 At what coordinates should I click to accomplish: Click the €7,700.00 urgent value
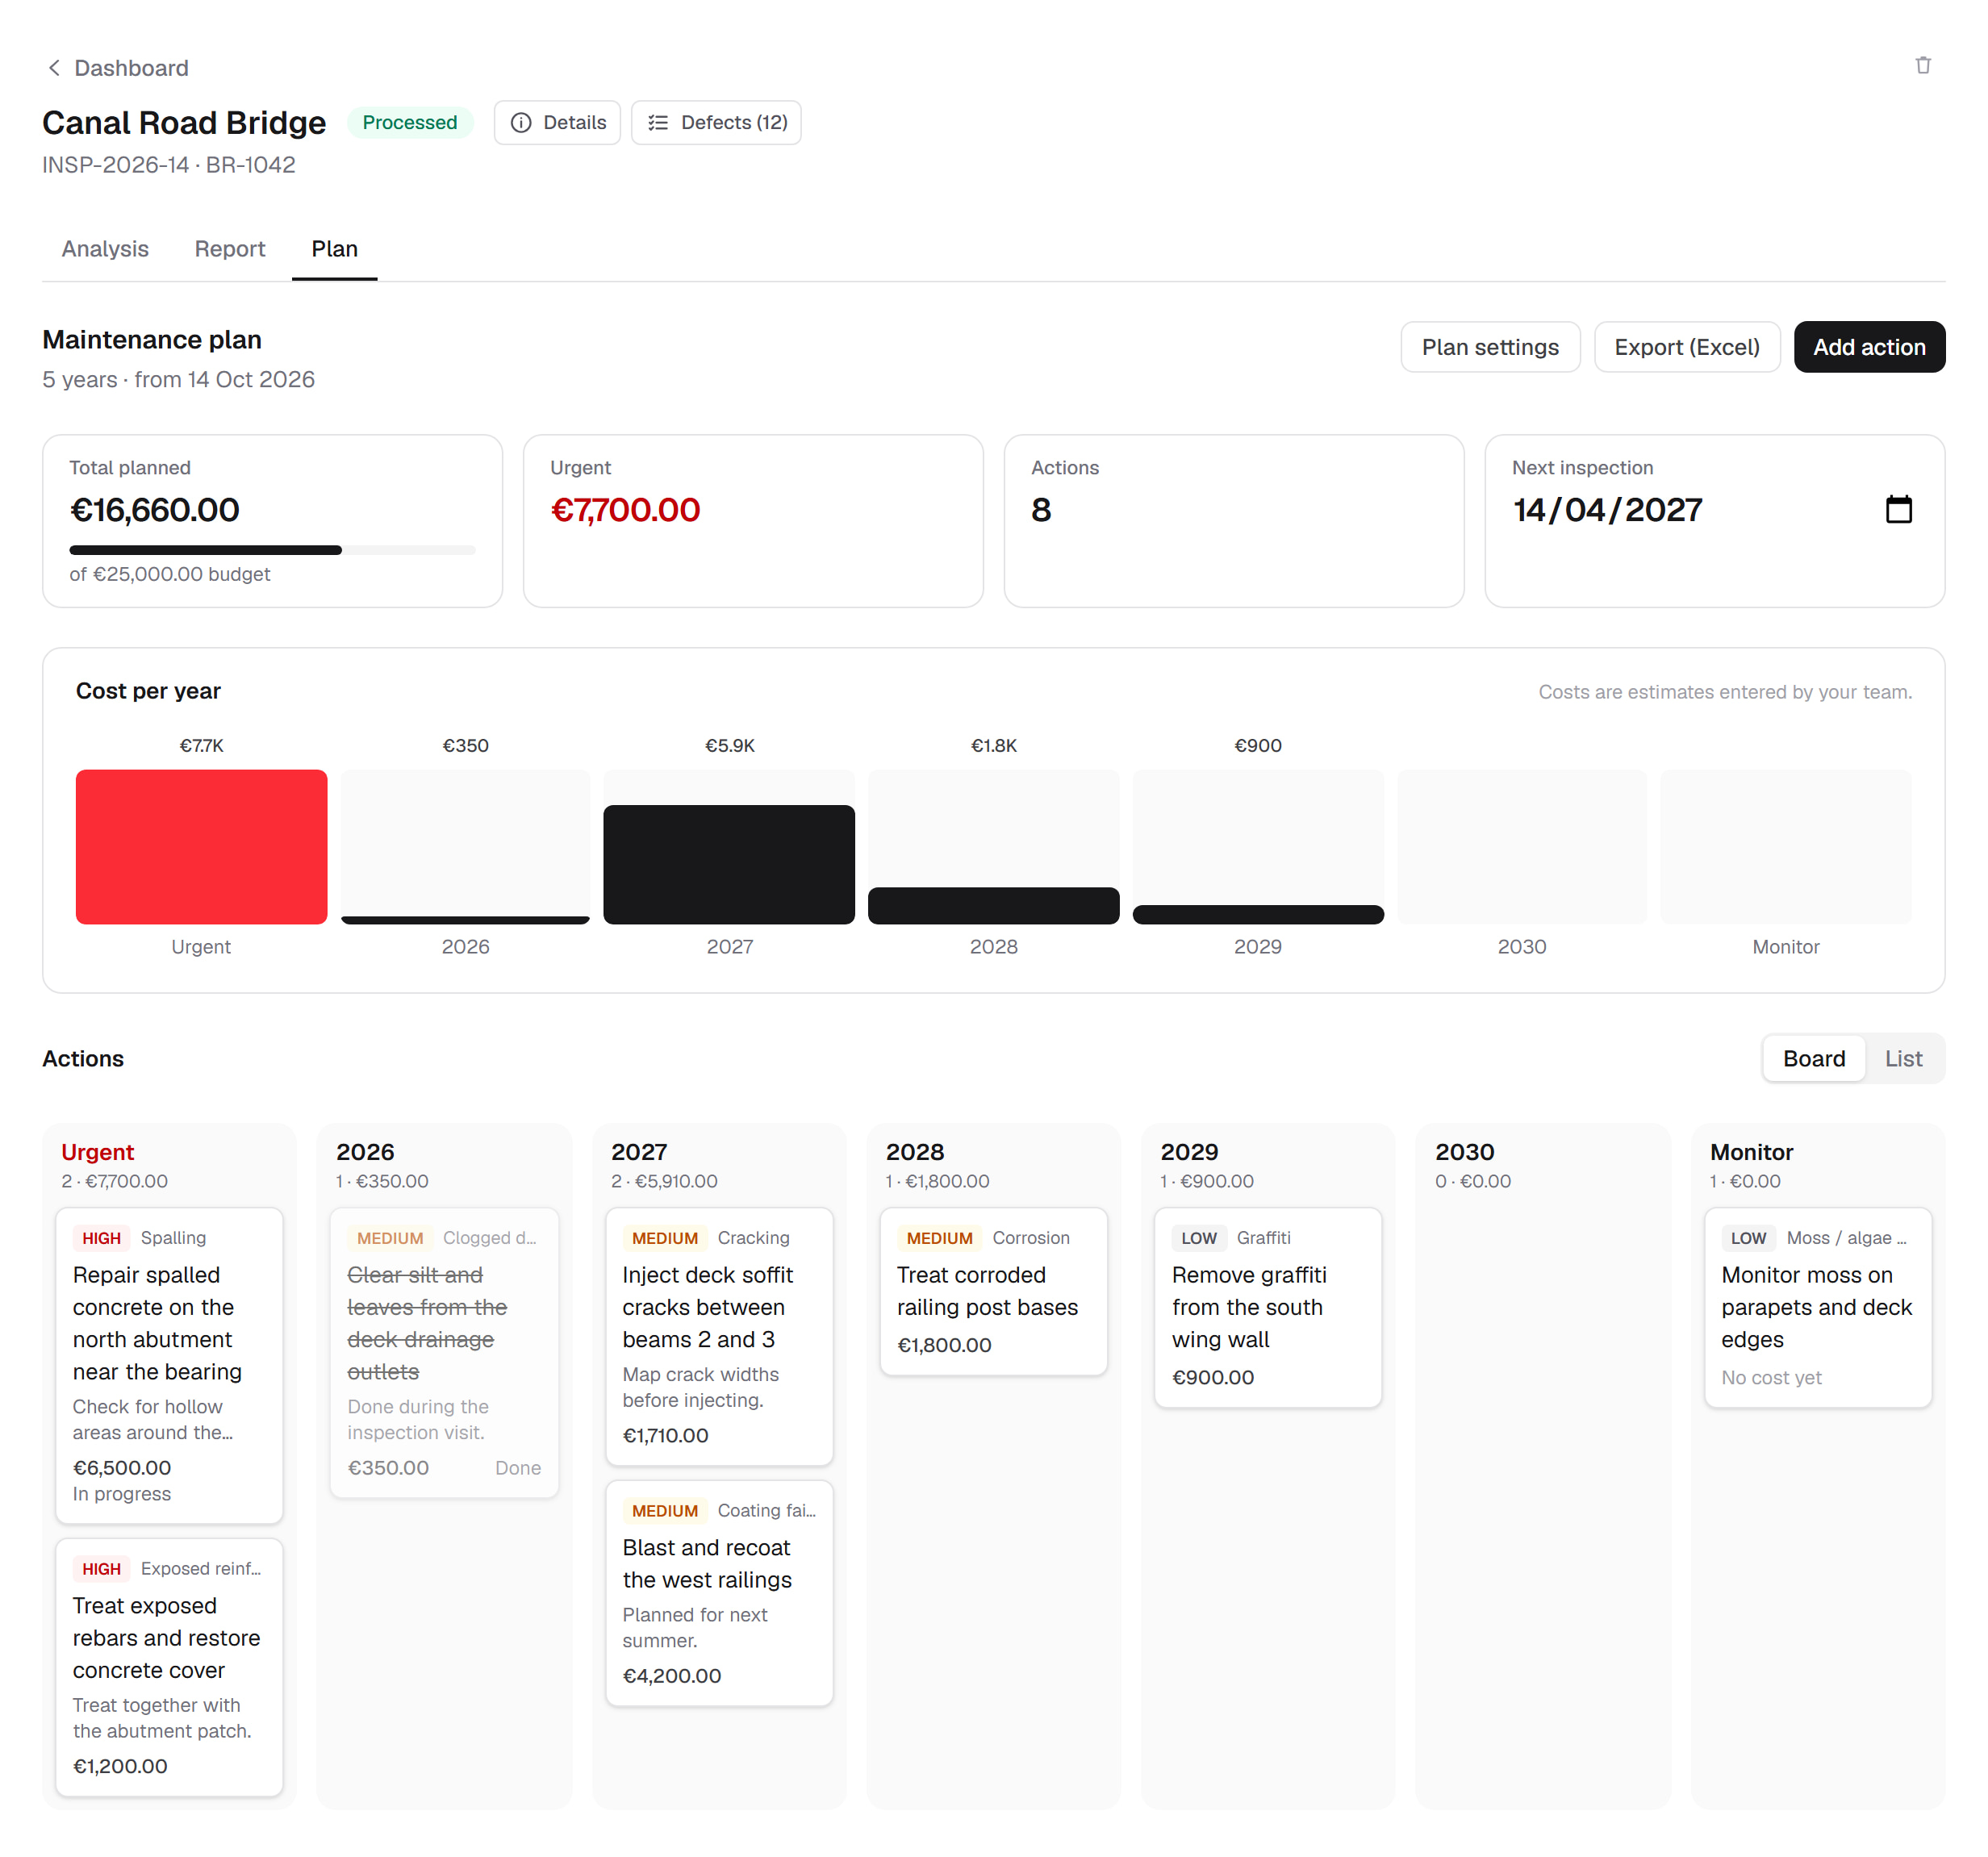point(625,509)
